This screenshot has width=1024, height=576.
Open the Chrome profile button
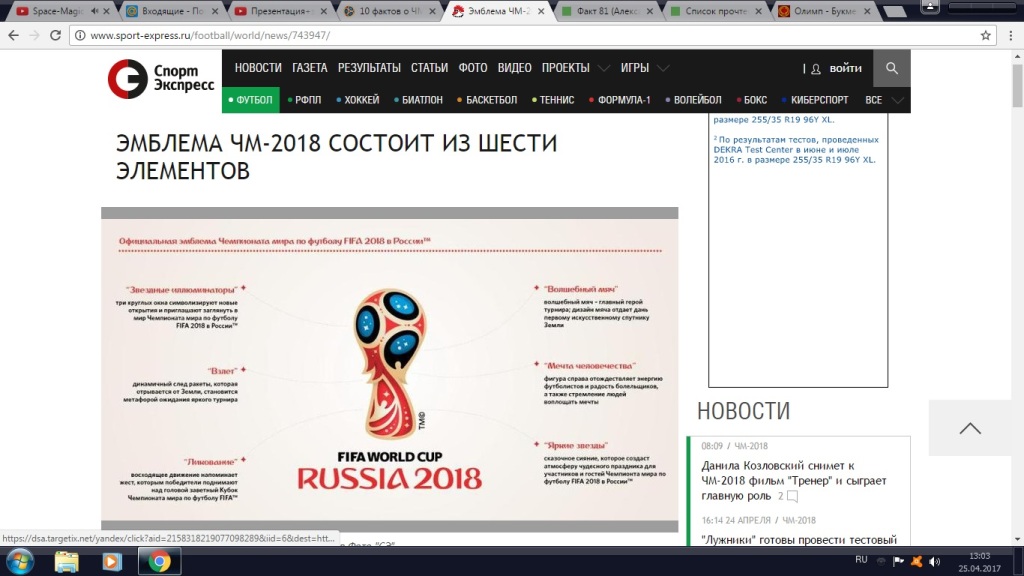[930, 7]
